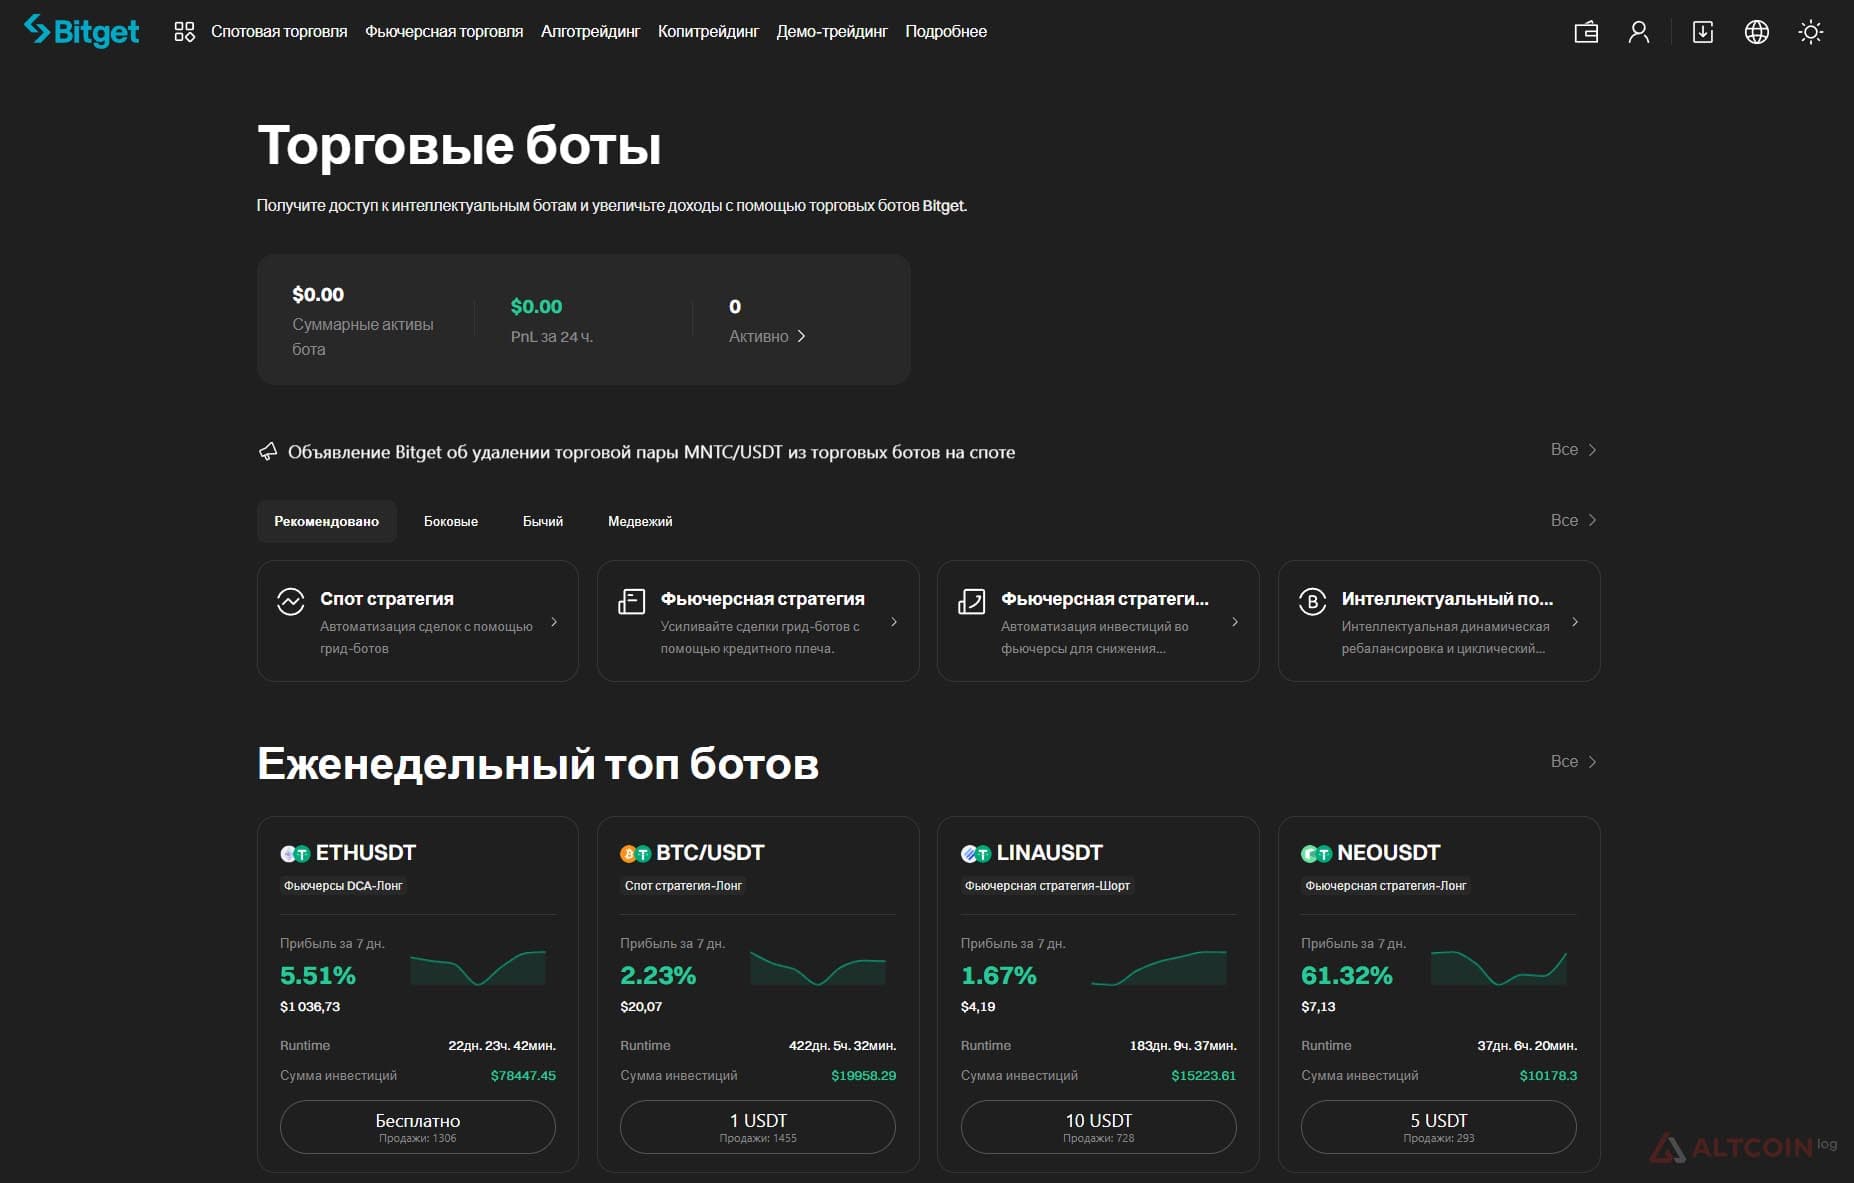
Task: Expand Интеллектуальный по... card arrow
Action: click(1575, 622)
